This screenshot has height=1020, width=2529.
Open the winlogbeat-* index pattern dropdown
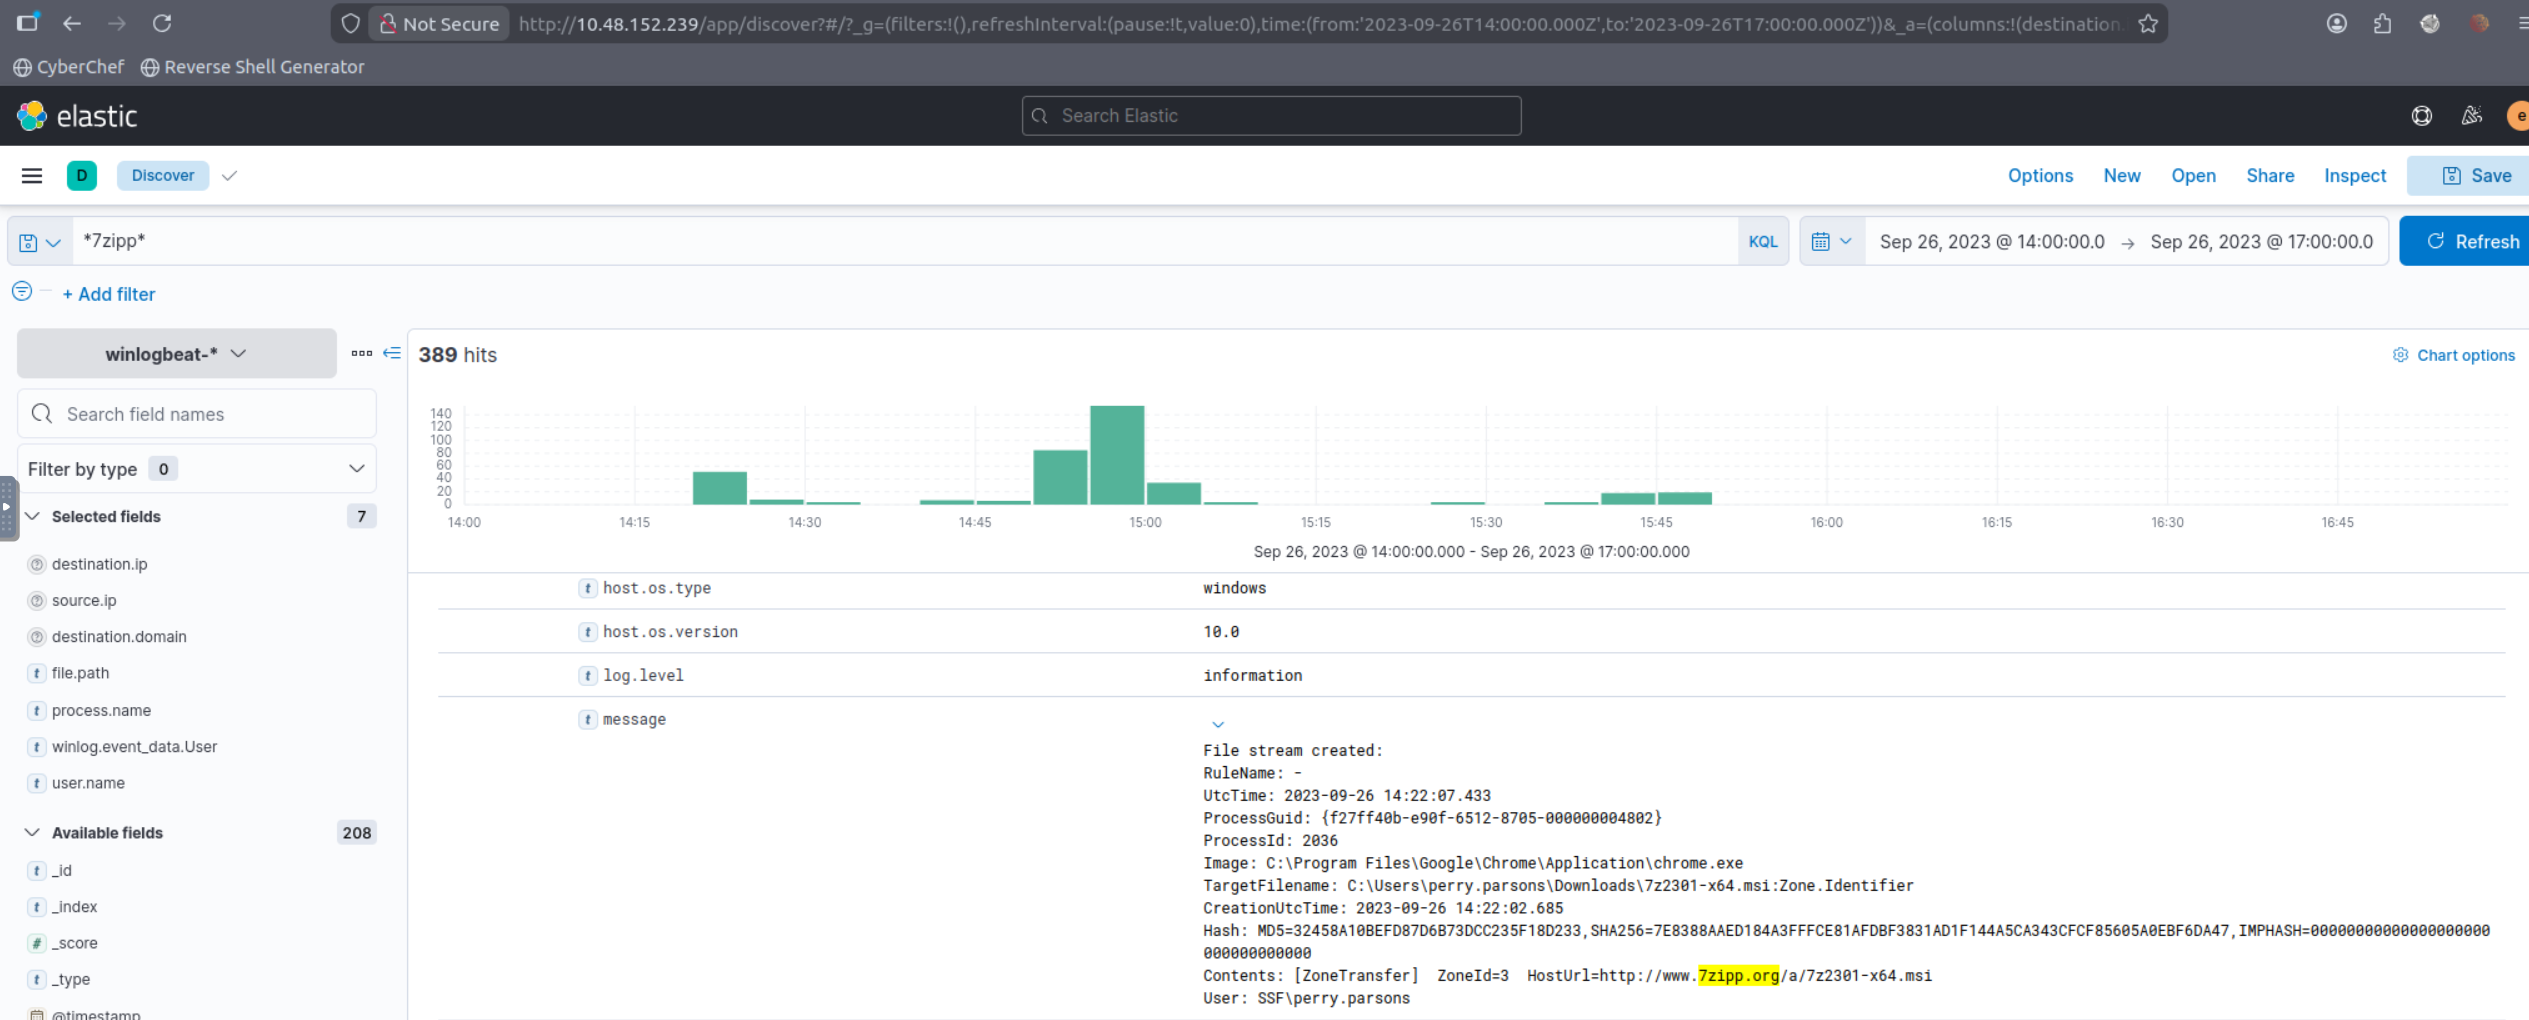(x=177, y=354)
